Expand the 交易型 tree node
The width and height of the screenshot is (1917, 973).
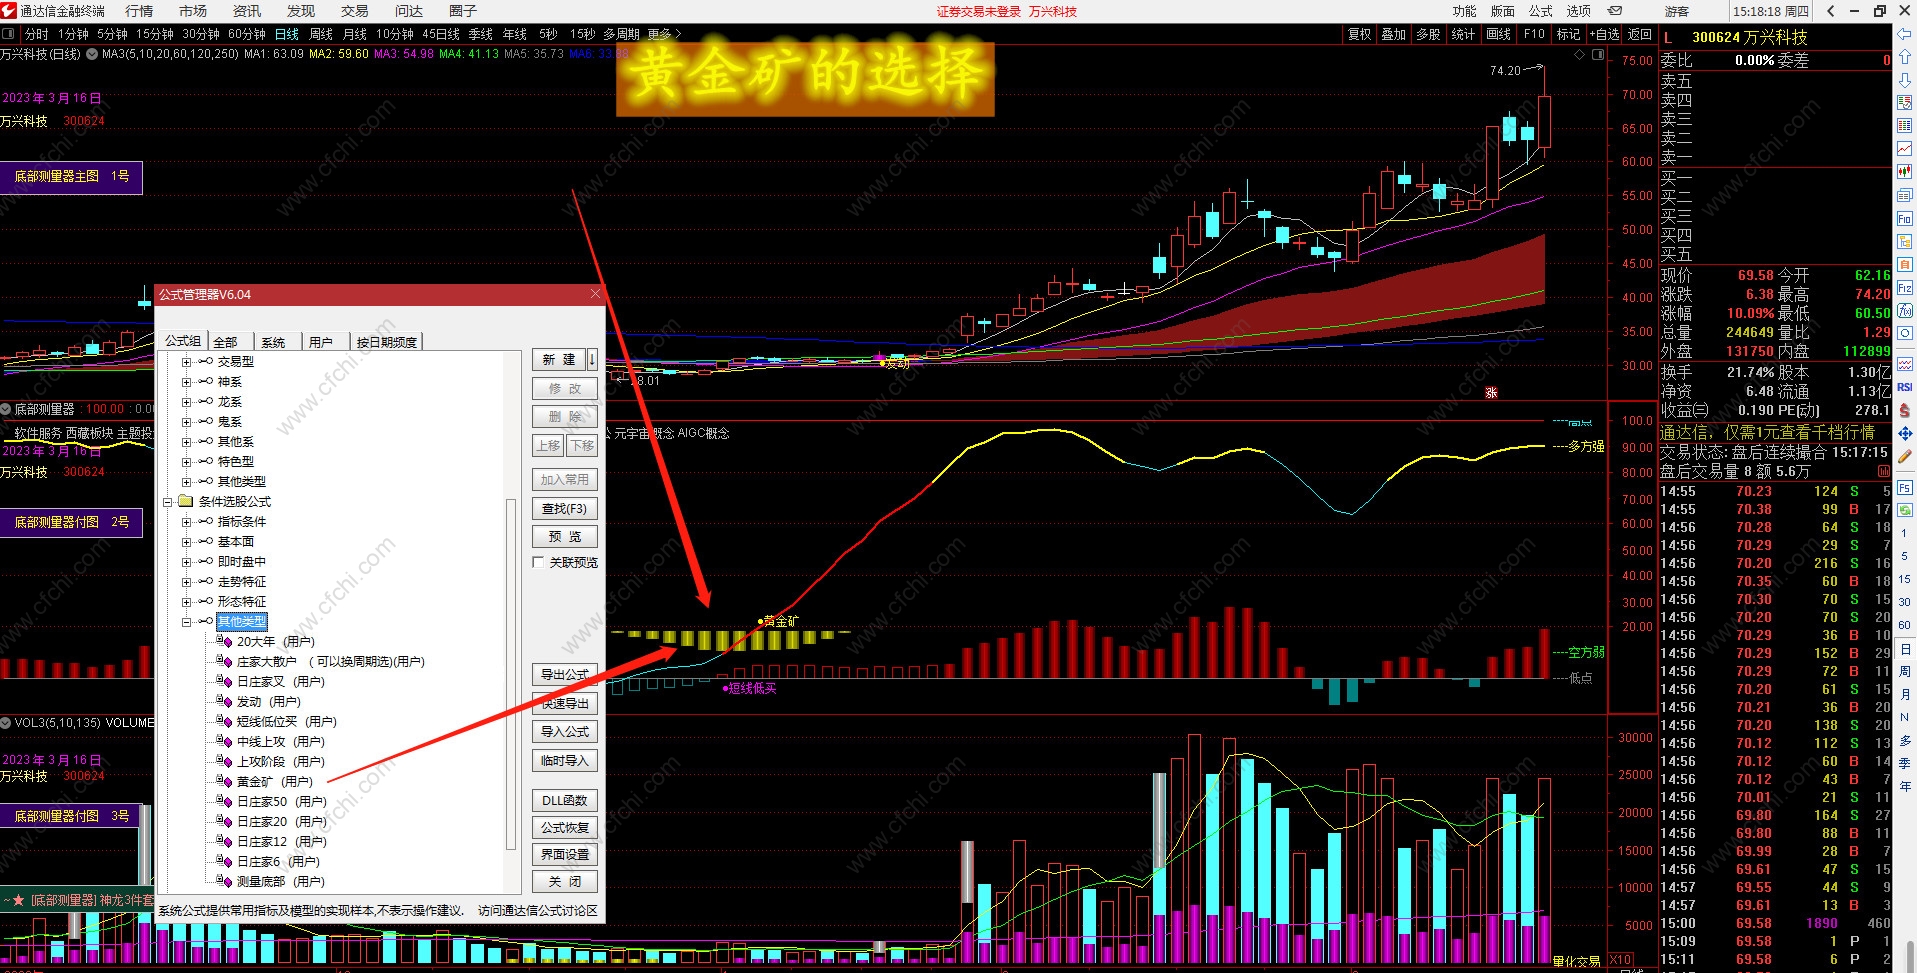(x=186, y=362)
